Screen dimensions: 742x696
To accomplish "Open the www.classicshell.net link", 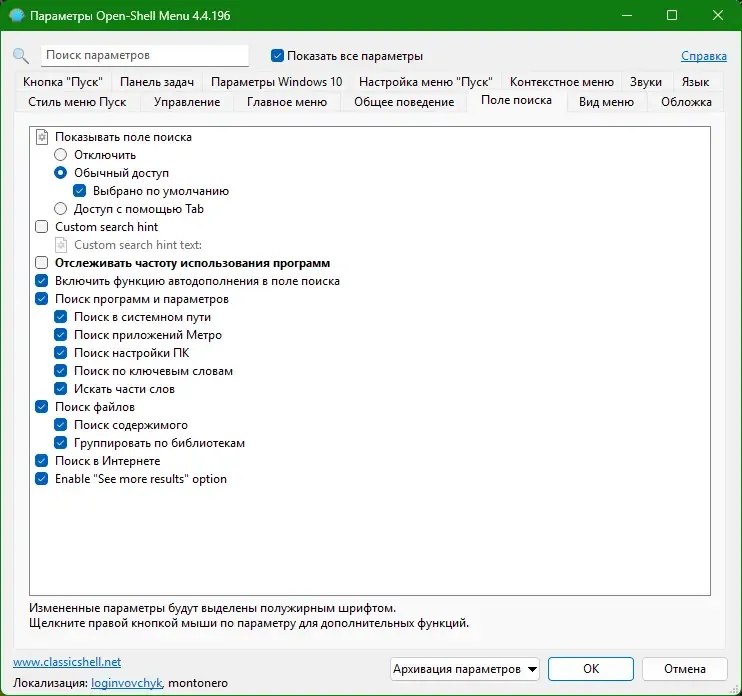I will coord(67,662).
